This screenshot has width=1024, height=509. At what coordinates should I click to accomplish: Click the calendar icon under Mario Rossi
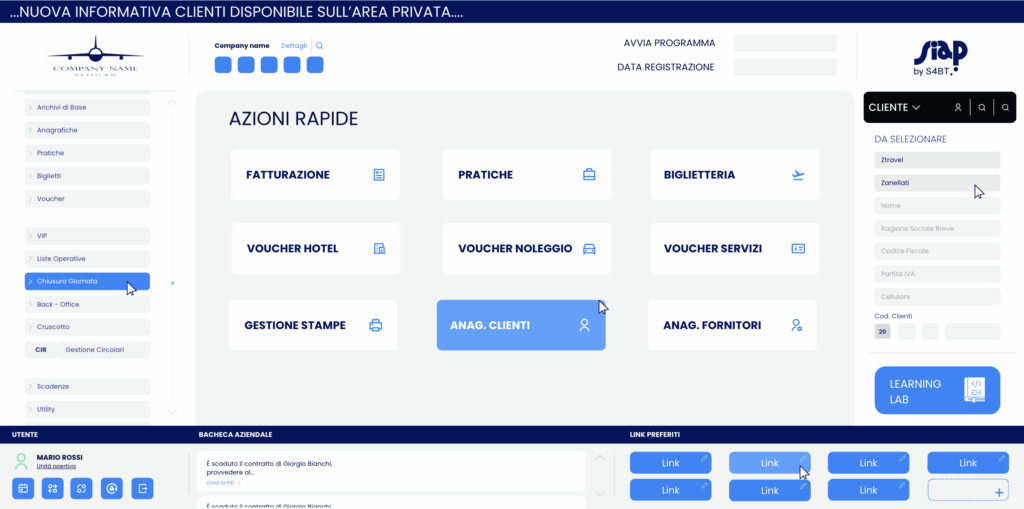[22, 488]
